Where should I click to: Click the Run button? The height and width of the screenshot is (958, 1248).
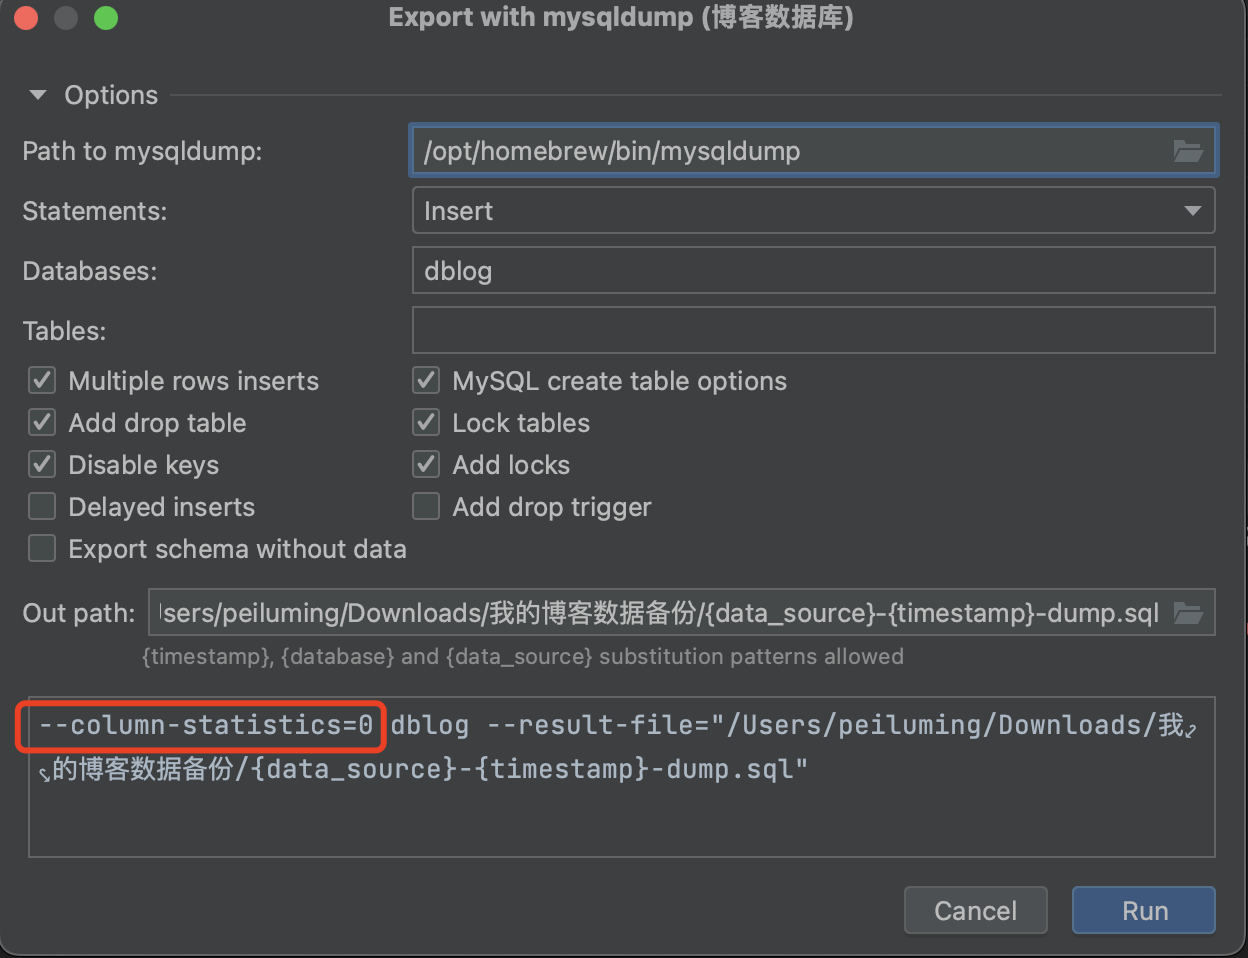pyautogui.click(x=1143, y=910)
